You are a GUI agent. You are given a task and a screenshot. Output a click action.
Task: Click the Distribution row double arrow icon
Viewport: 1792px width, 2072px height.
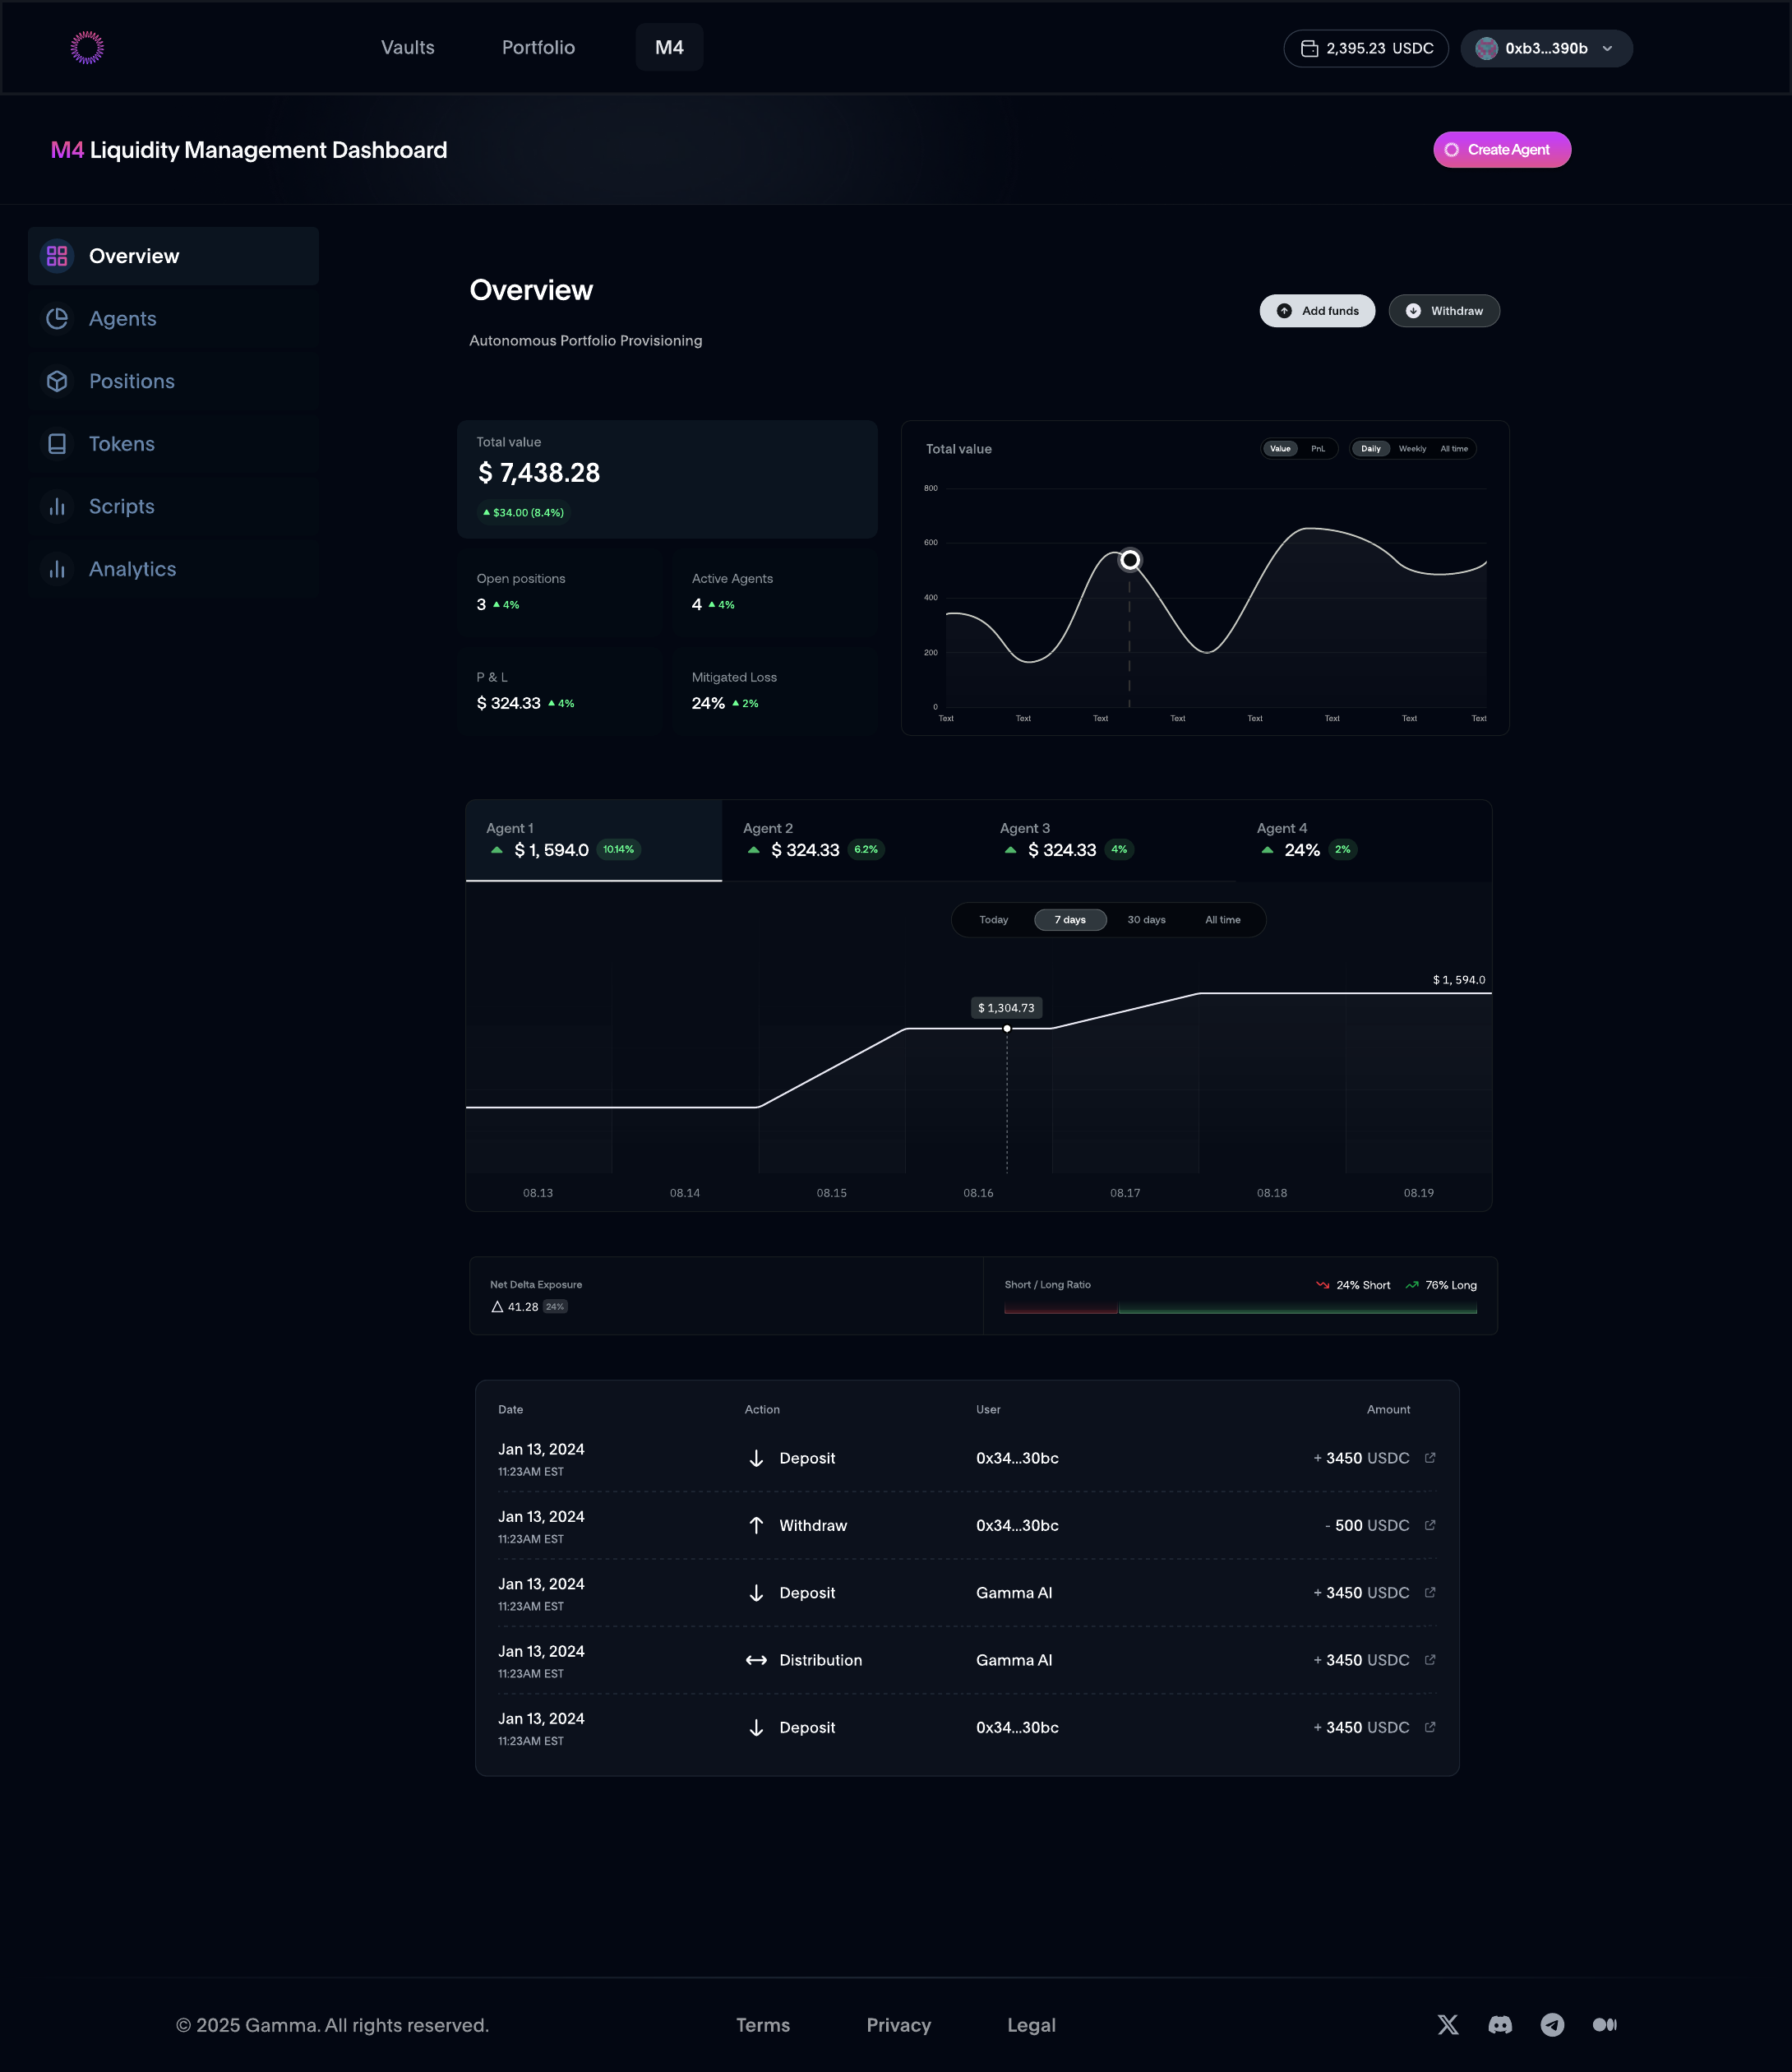pyautogui.click(x=756, y=1660)
